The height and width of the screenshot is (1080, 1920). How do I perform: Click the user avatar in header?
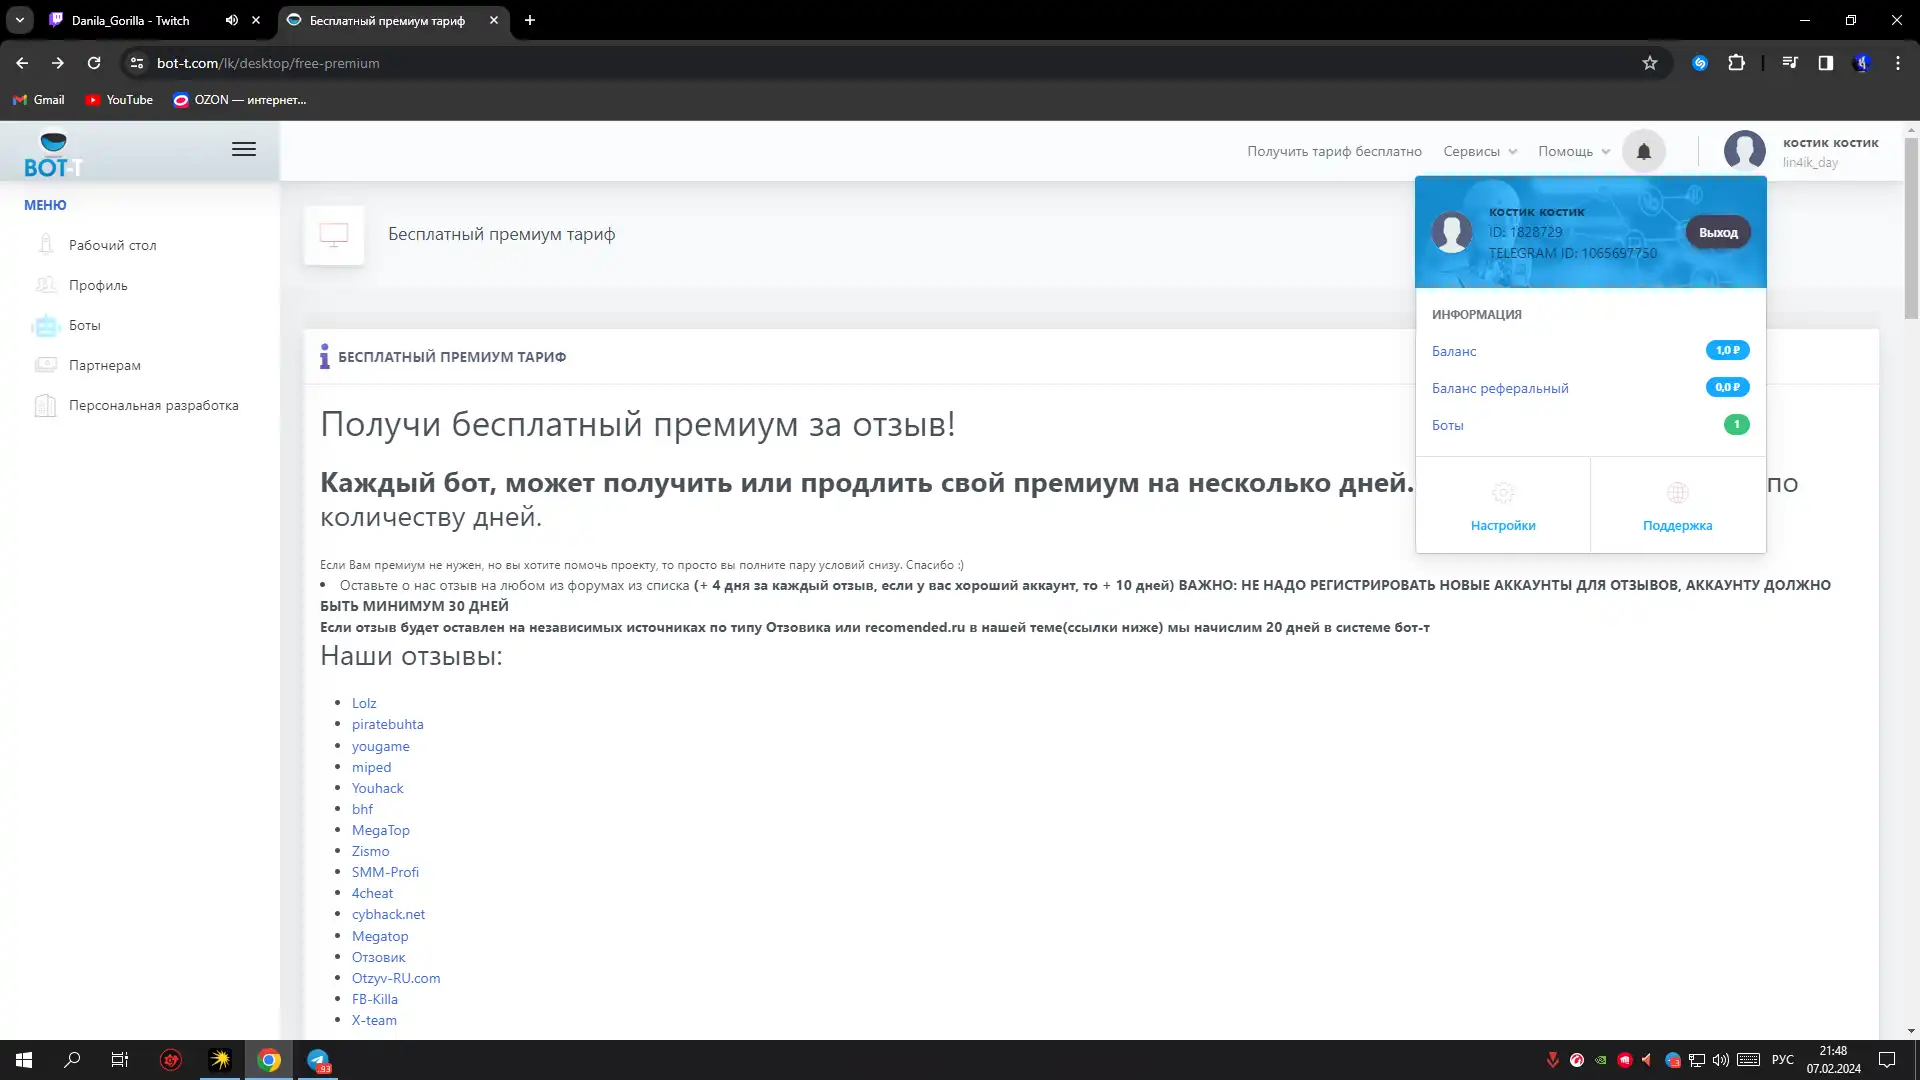[1744, 151]
